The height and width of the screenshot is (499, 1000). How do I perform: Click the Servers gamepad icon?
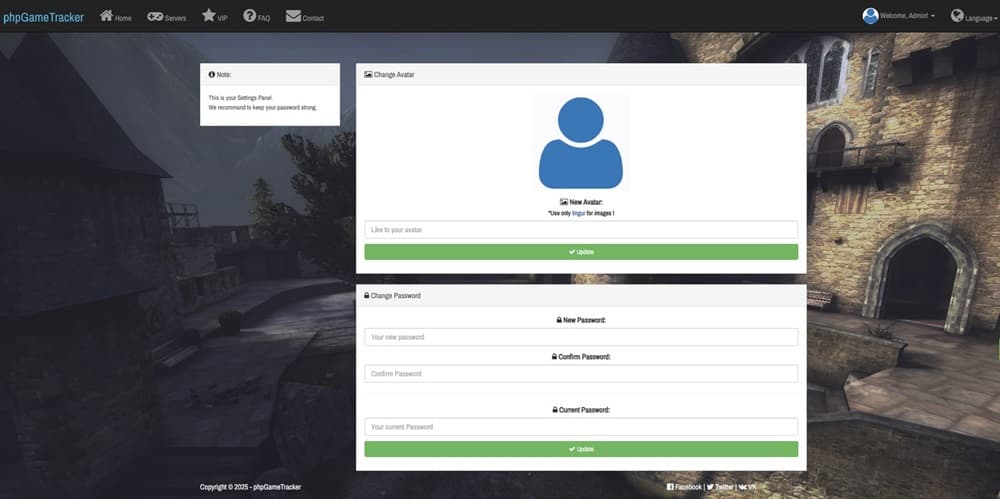pyautogui.click(x=155, y=16)
